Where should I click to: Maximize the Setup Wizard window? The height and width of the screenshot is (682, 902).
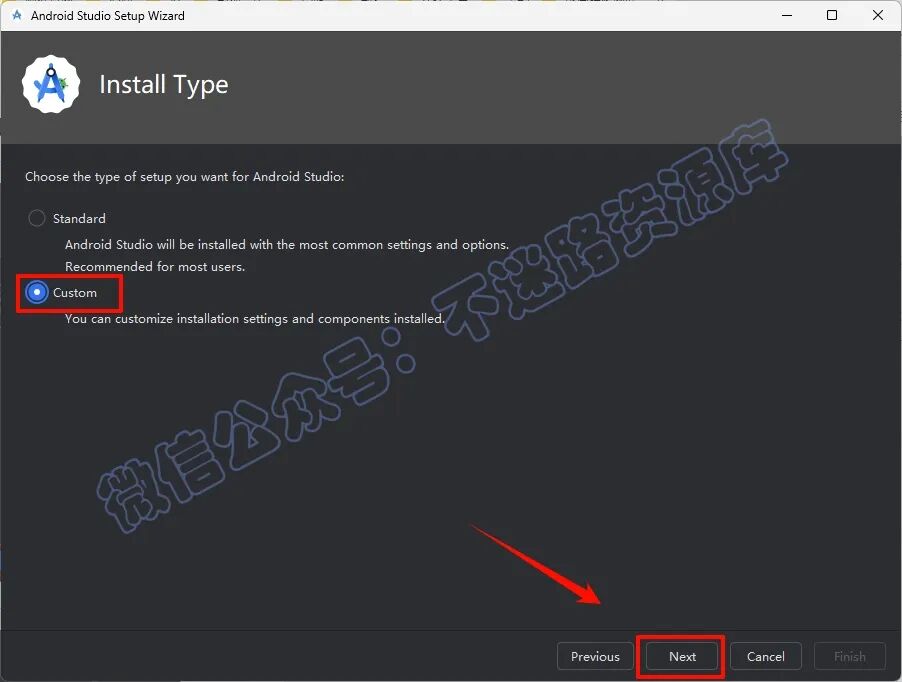pos(832,15)
